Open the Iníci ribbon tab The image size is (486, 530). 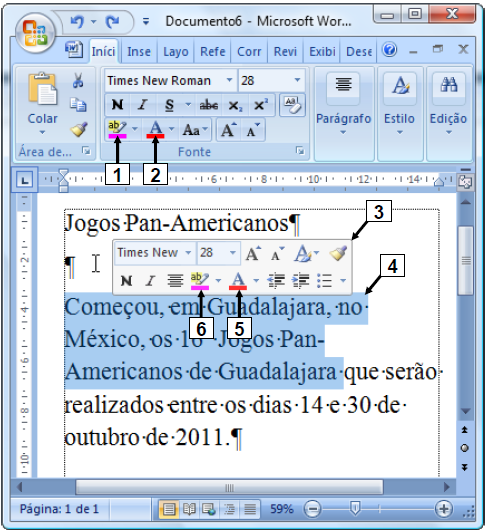[x=103, y=51]
